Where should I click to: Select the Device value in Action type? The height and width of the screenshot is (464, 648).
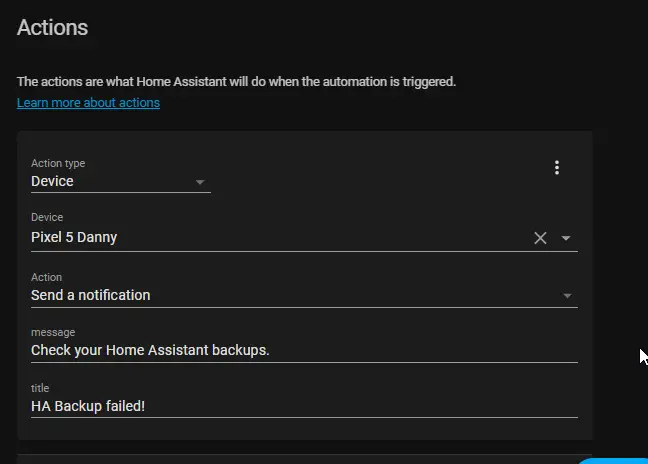52,181
